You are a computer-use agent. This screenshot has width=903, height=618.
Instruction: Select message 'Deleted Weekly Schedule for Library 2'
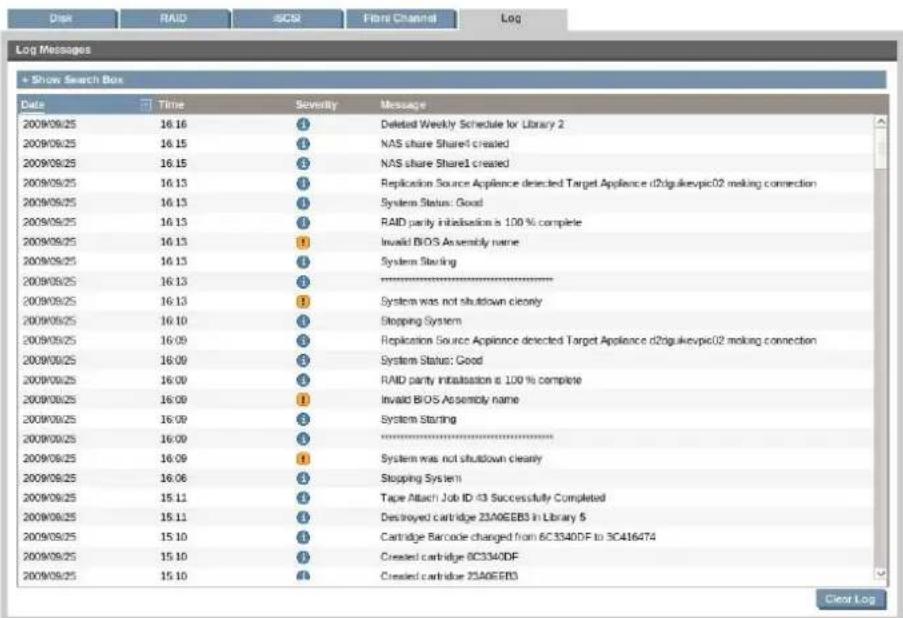[x=472, y=124]
